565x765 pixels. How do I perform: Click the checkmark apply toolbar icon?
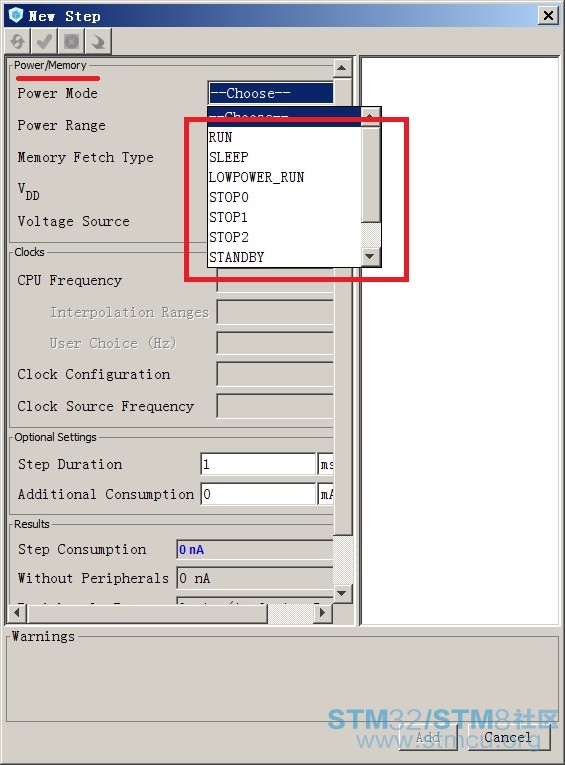(44, 41)
